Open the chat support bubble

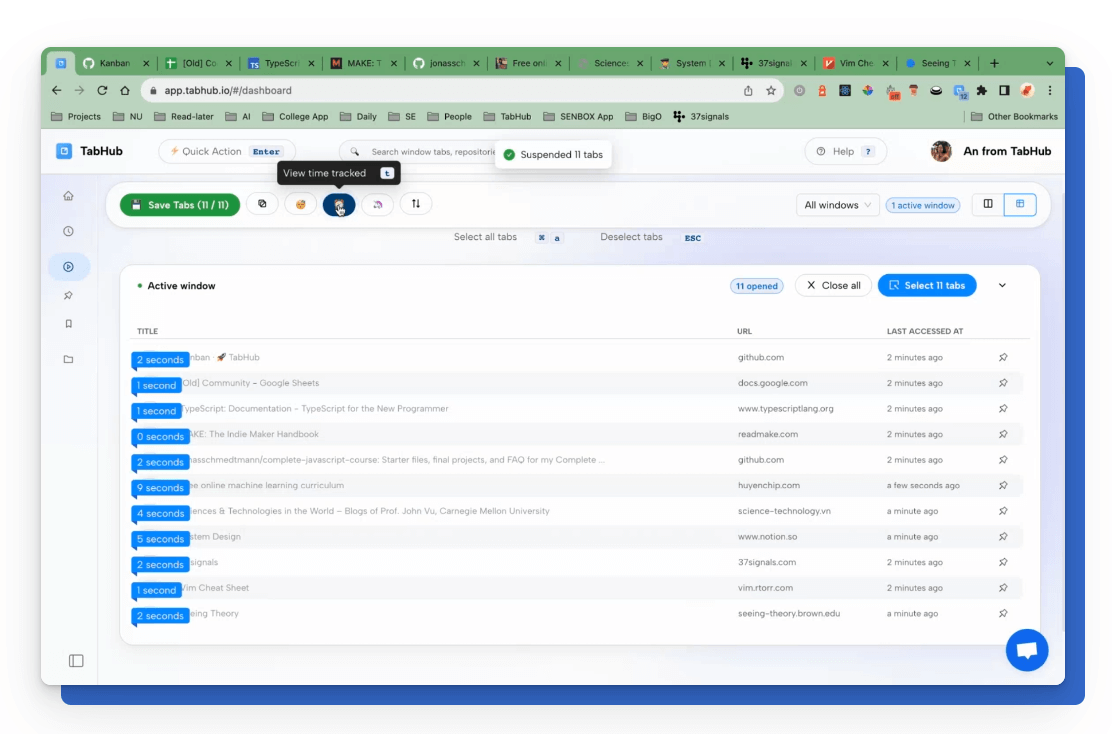1026,650
